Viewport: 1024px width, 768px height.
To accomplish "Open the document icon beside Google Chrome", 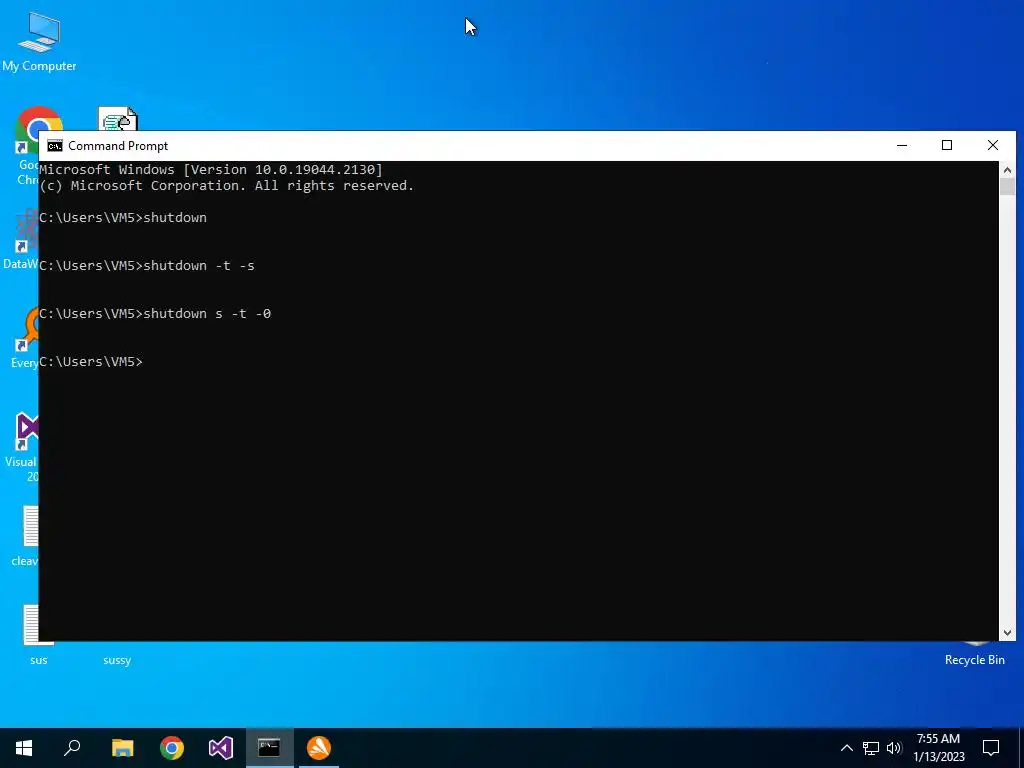I will (118, 120).
